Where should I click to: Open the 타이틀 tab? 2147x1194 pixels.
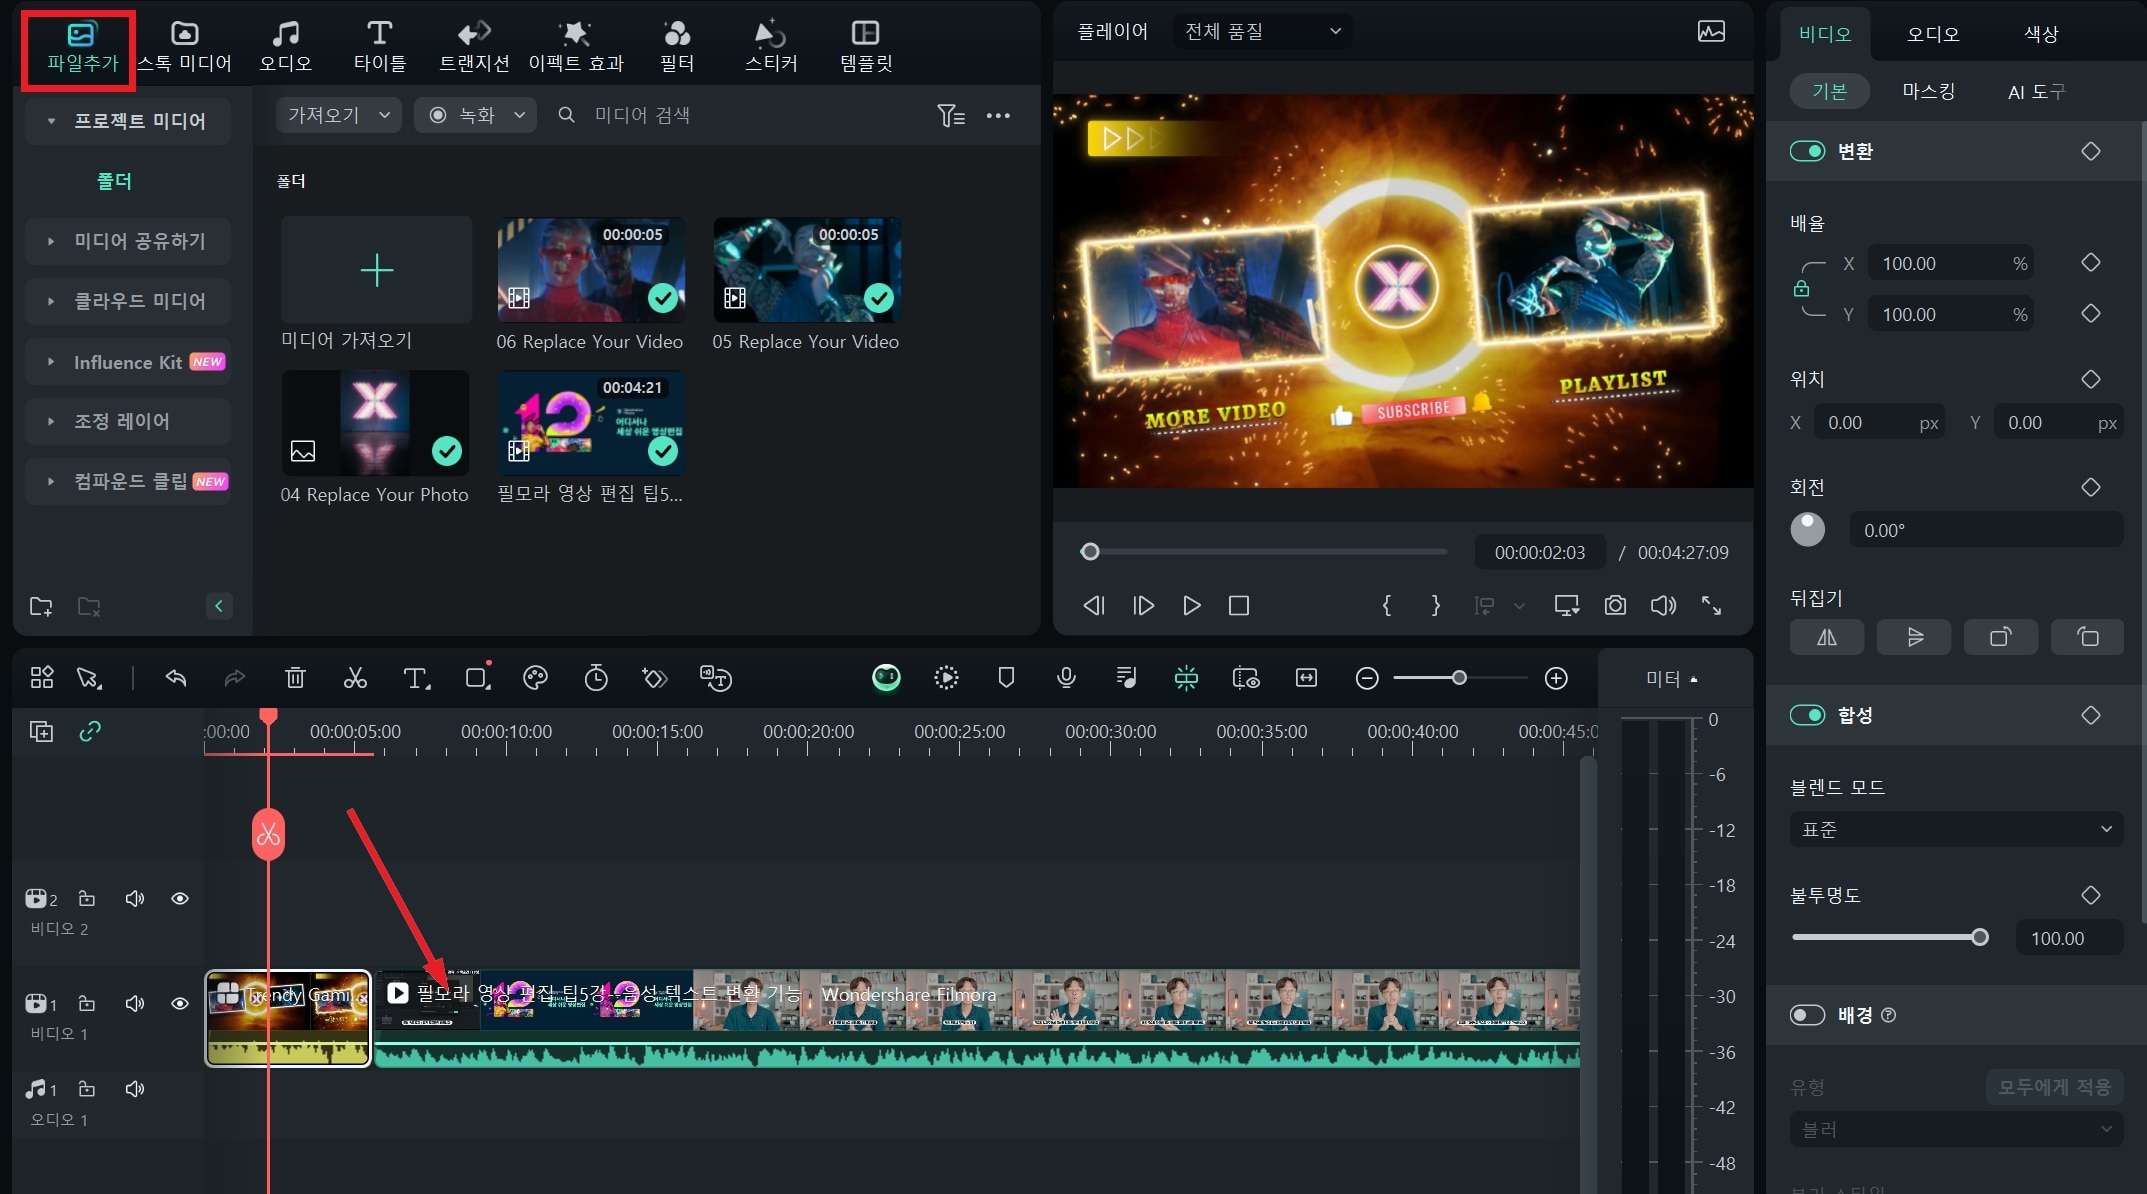point(379,47)
